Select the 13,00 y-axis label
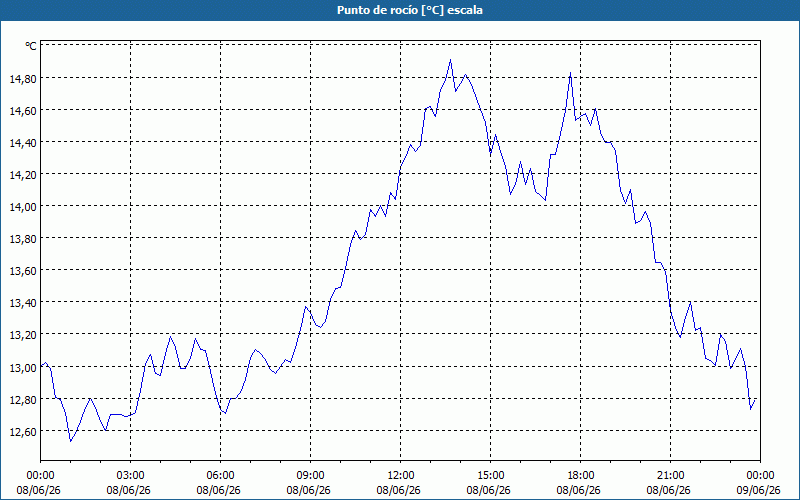This screenshot has height=500, width=800. pyautogui.click(x=23, y=367)
